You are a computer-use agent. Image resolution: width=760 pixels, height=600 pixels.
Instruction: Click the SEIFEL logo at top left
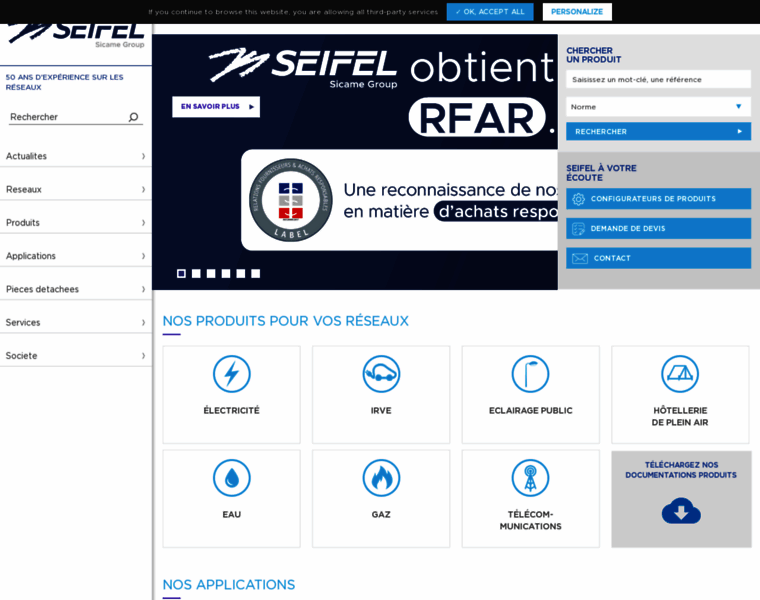click(x=77, y=34)
